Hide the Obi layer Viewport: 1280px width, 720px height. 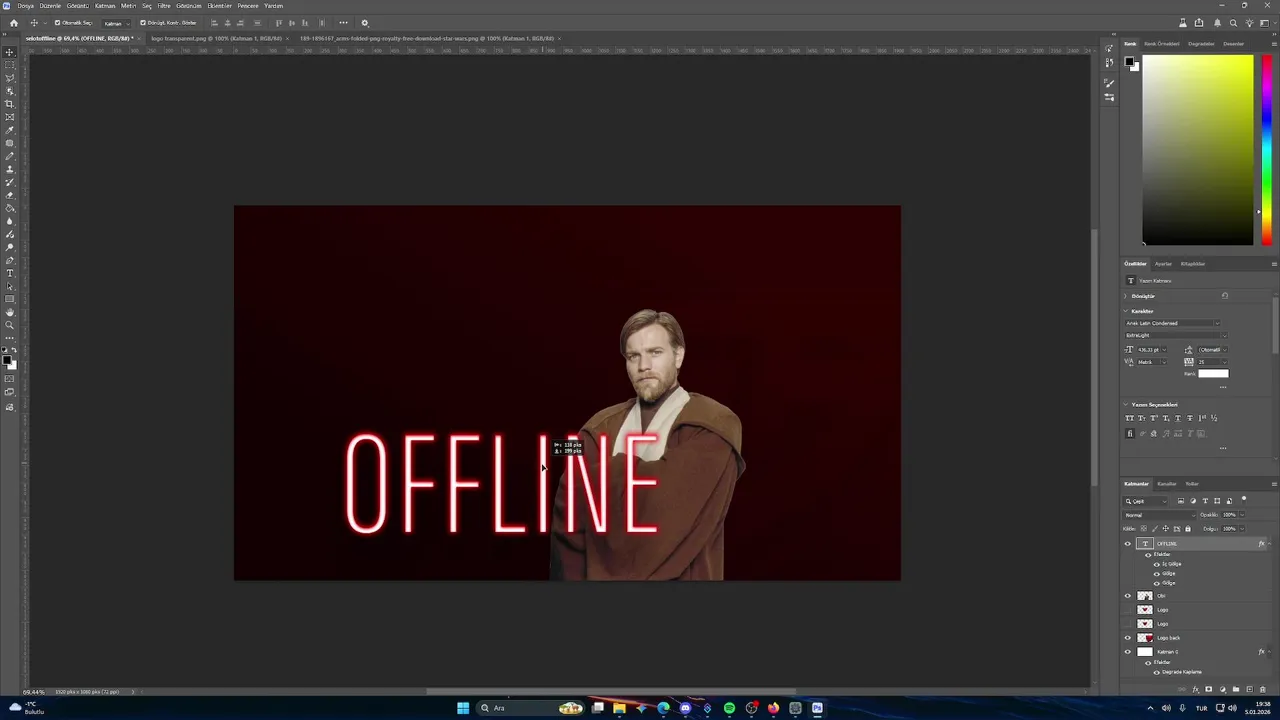pyautogui.click(x=1128, y=596)
